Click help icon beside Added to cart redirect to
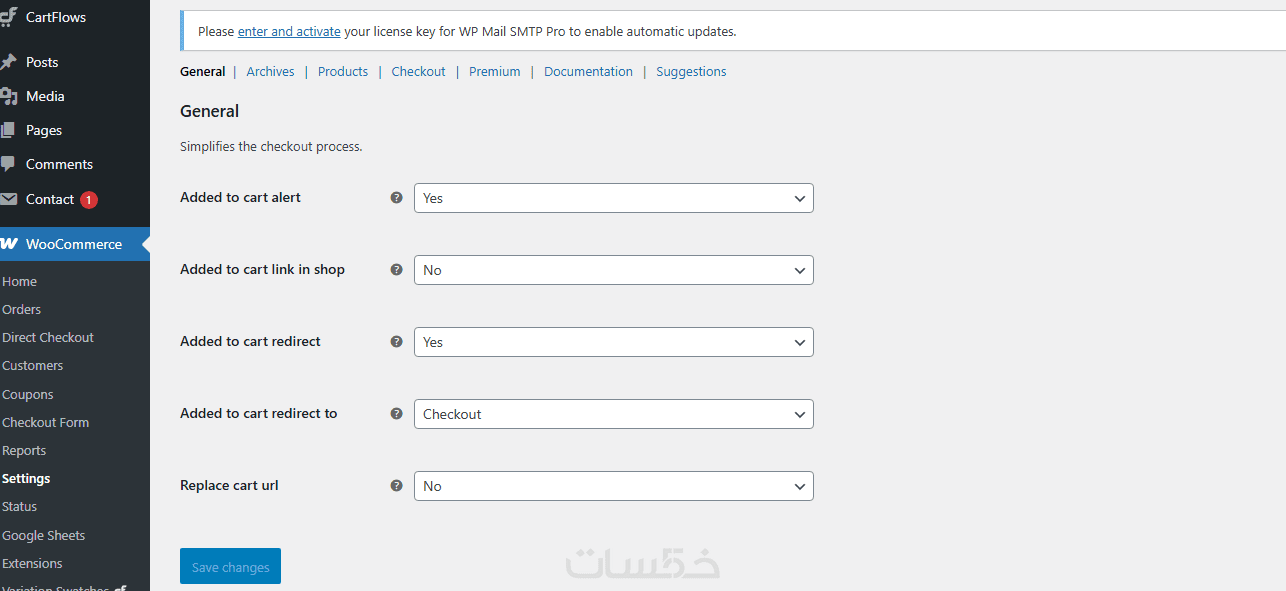 click(396, 414)
